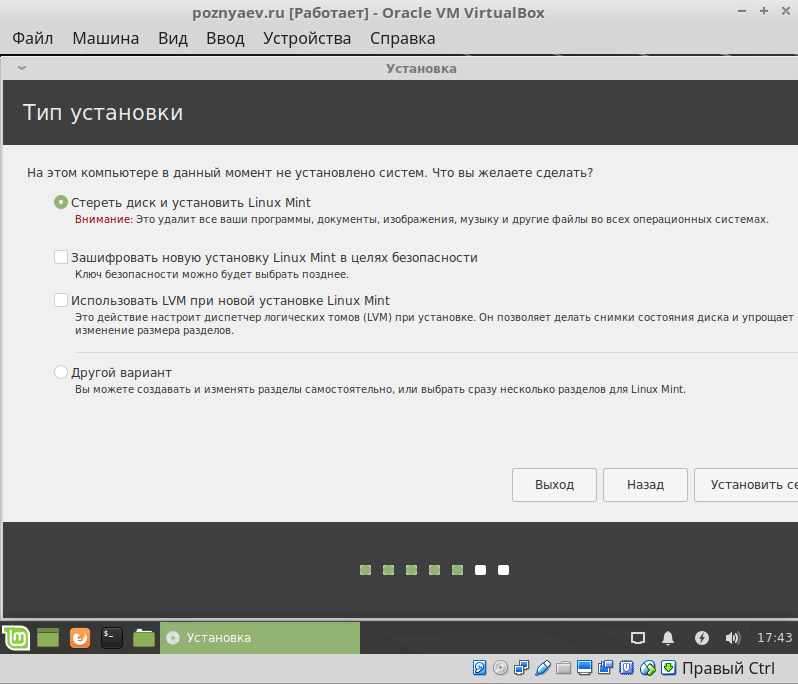Click the VirtualBox mouse integration status icon

tap(647, 668)
